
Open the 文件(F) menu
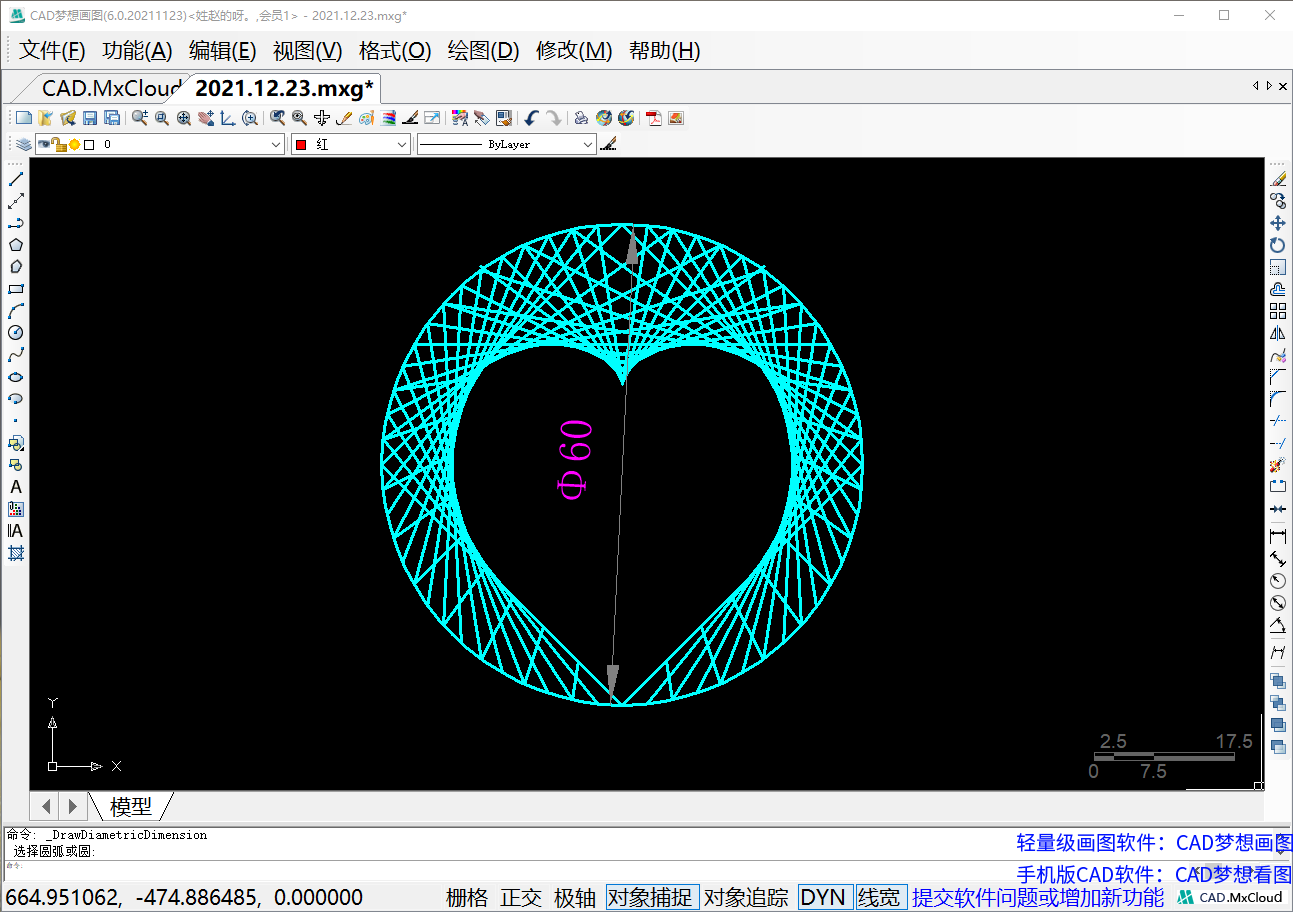click(53, 51)
